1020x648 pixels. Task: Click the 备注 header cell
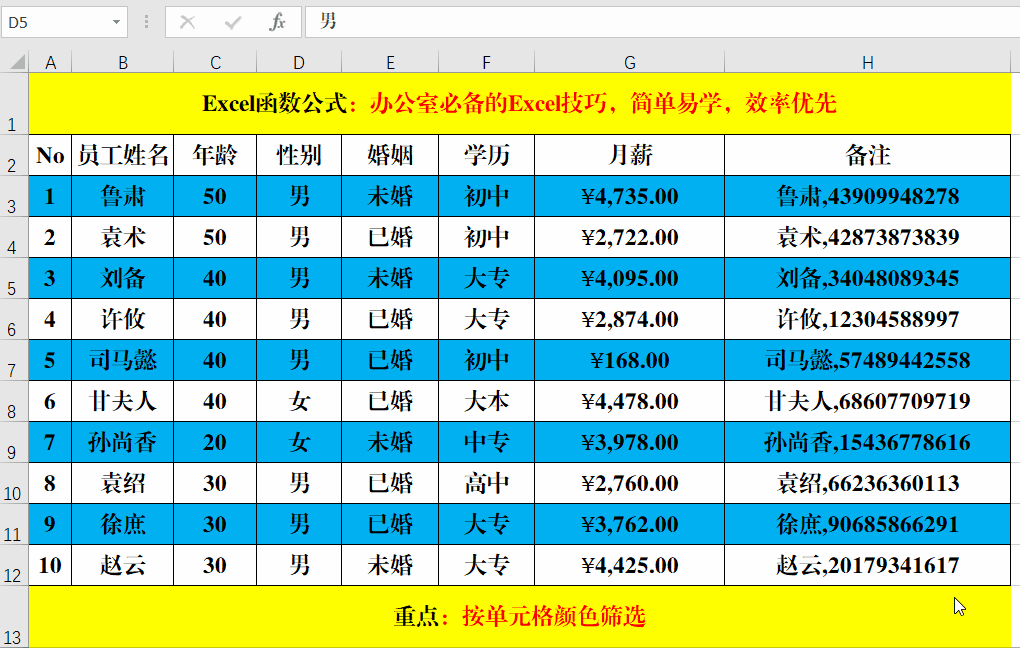(x=868, y=155)
